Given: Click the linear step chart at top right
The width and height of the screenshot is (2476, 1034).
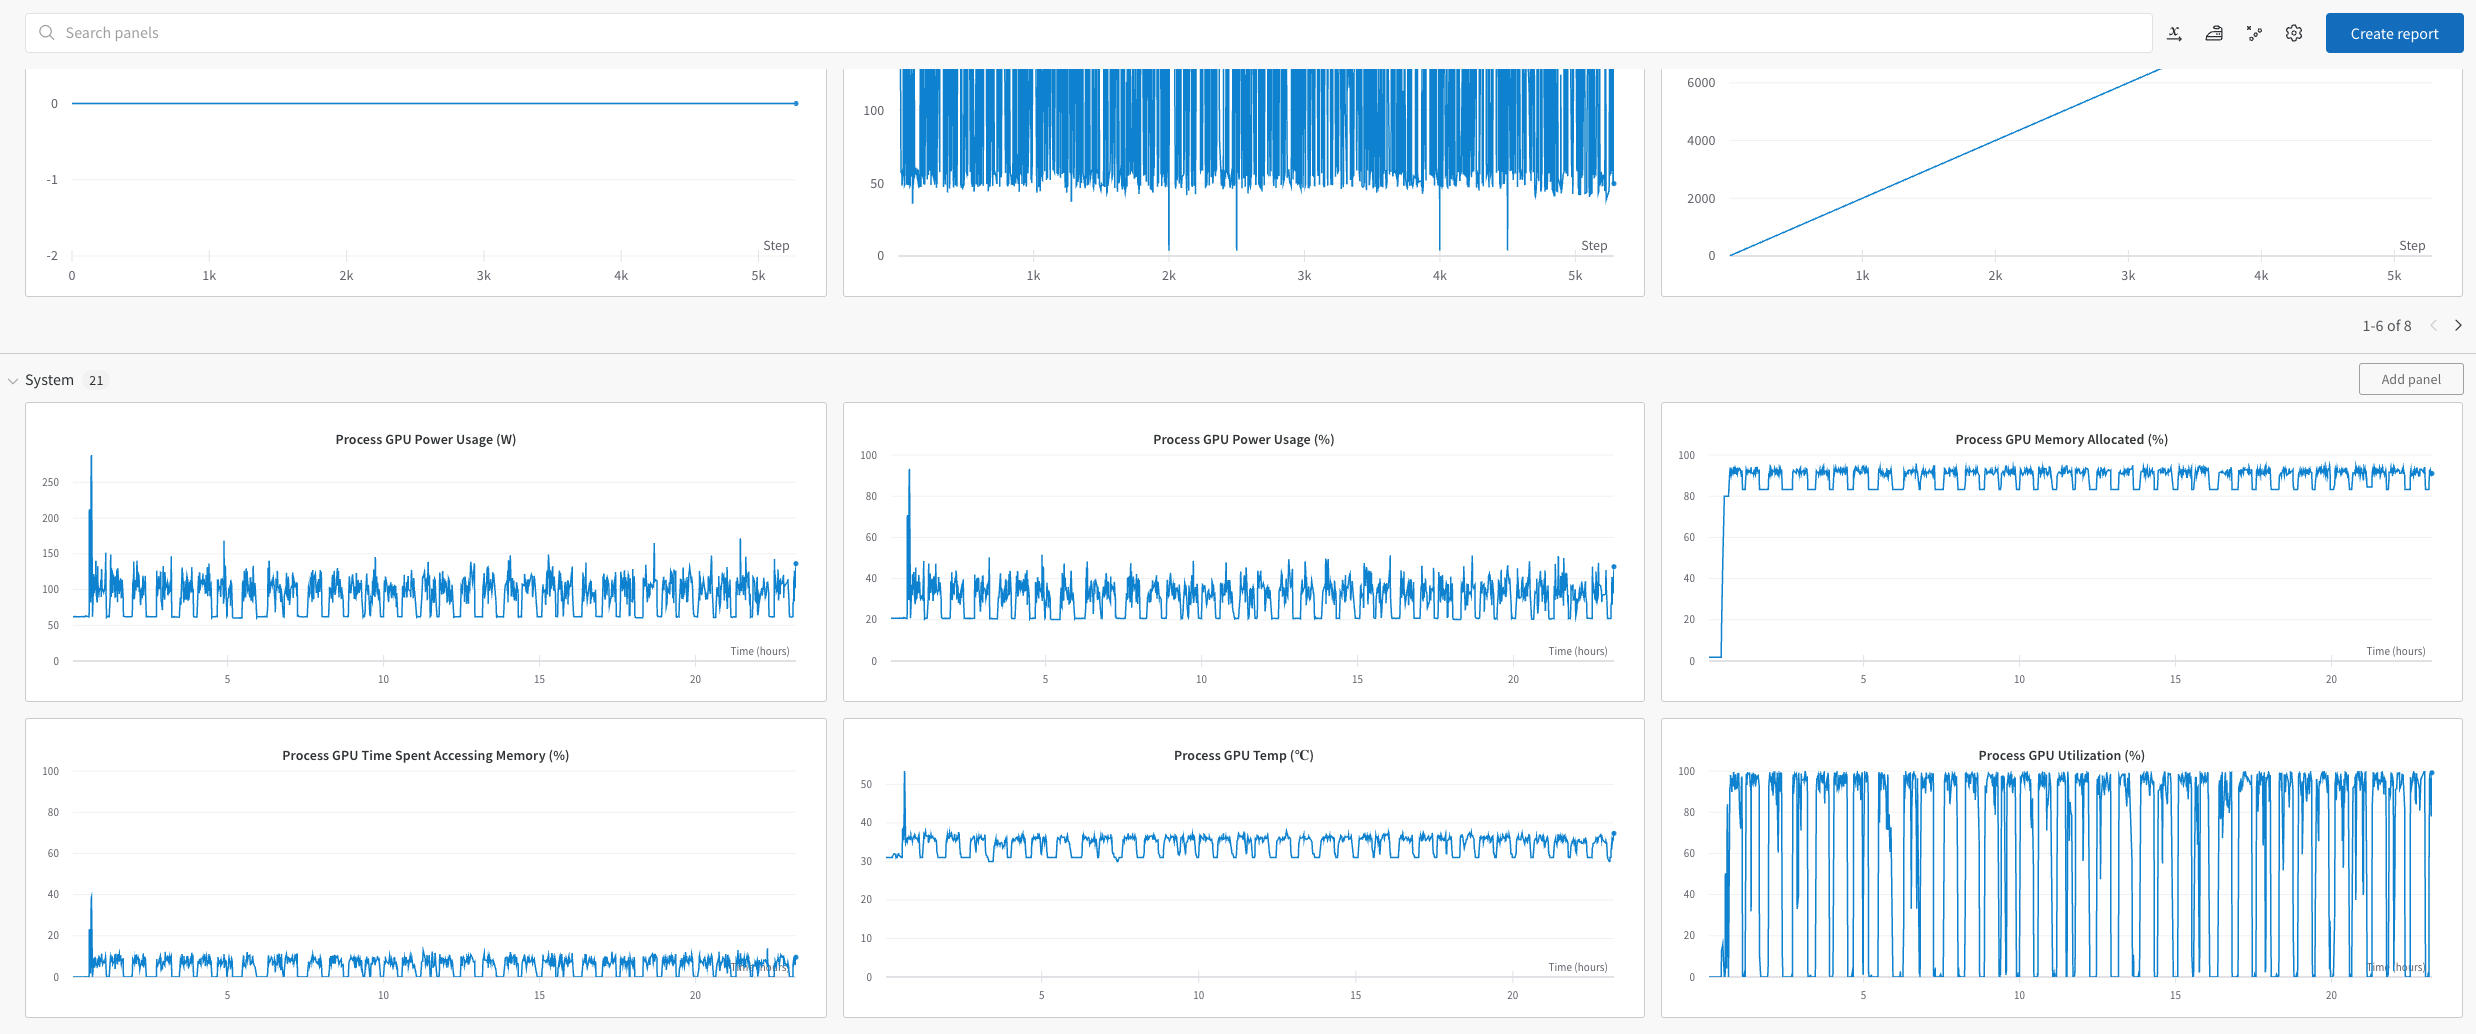Looking at the screenshot, I should tap(2062, 182).
